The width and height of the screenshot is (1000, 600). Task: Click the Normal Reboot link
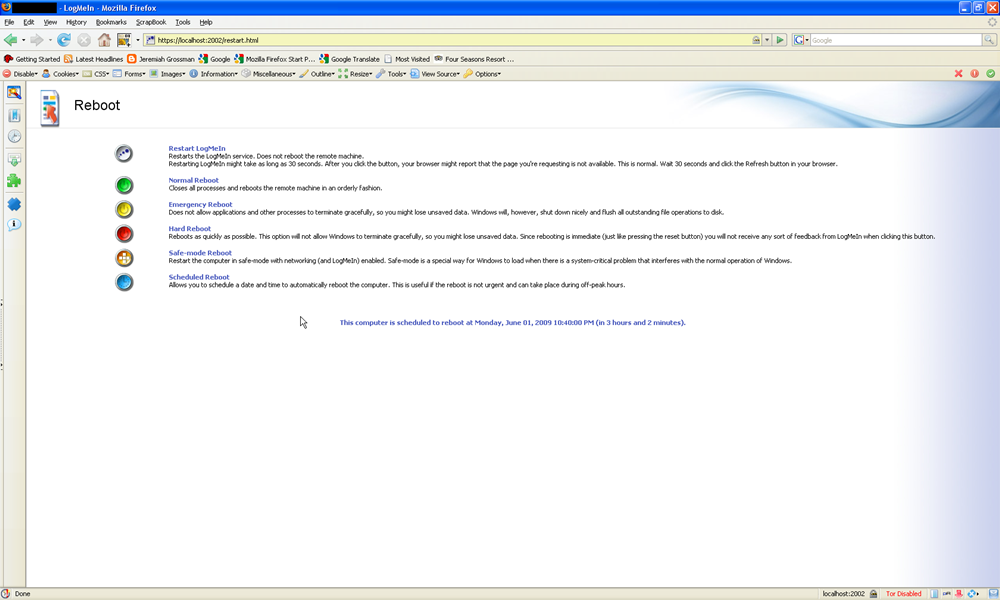pos(193,180)
